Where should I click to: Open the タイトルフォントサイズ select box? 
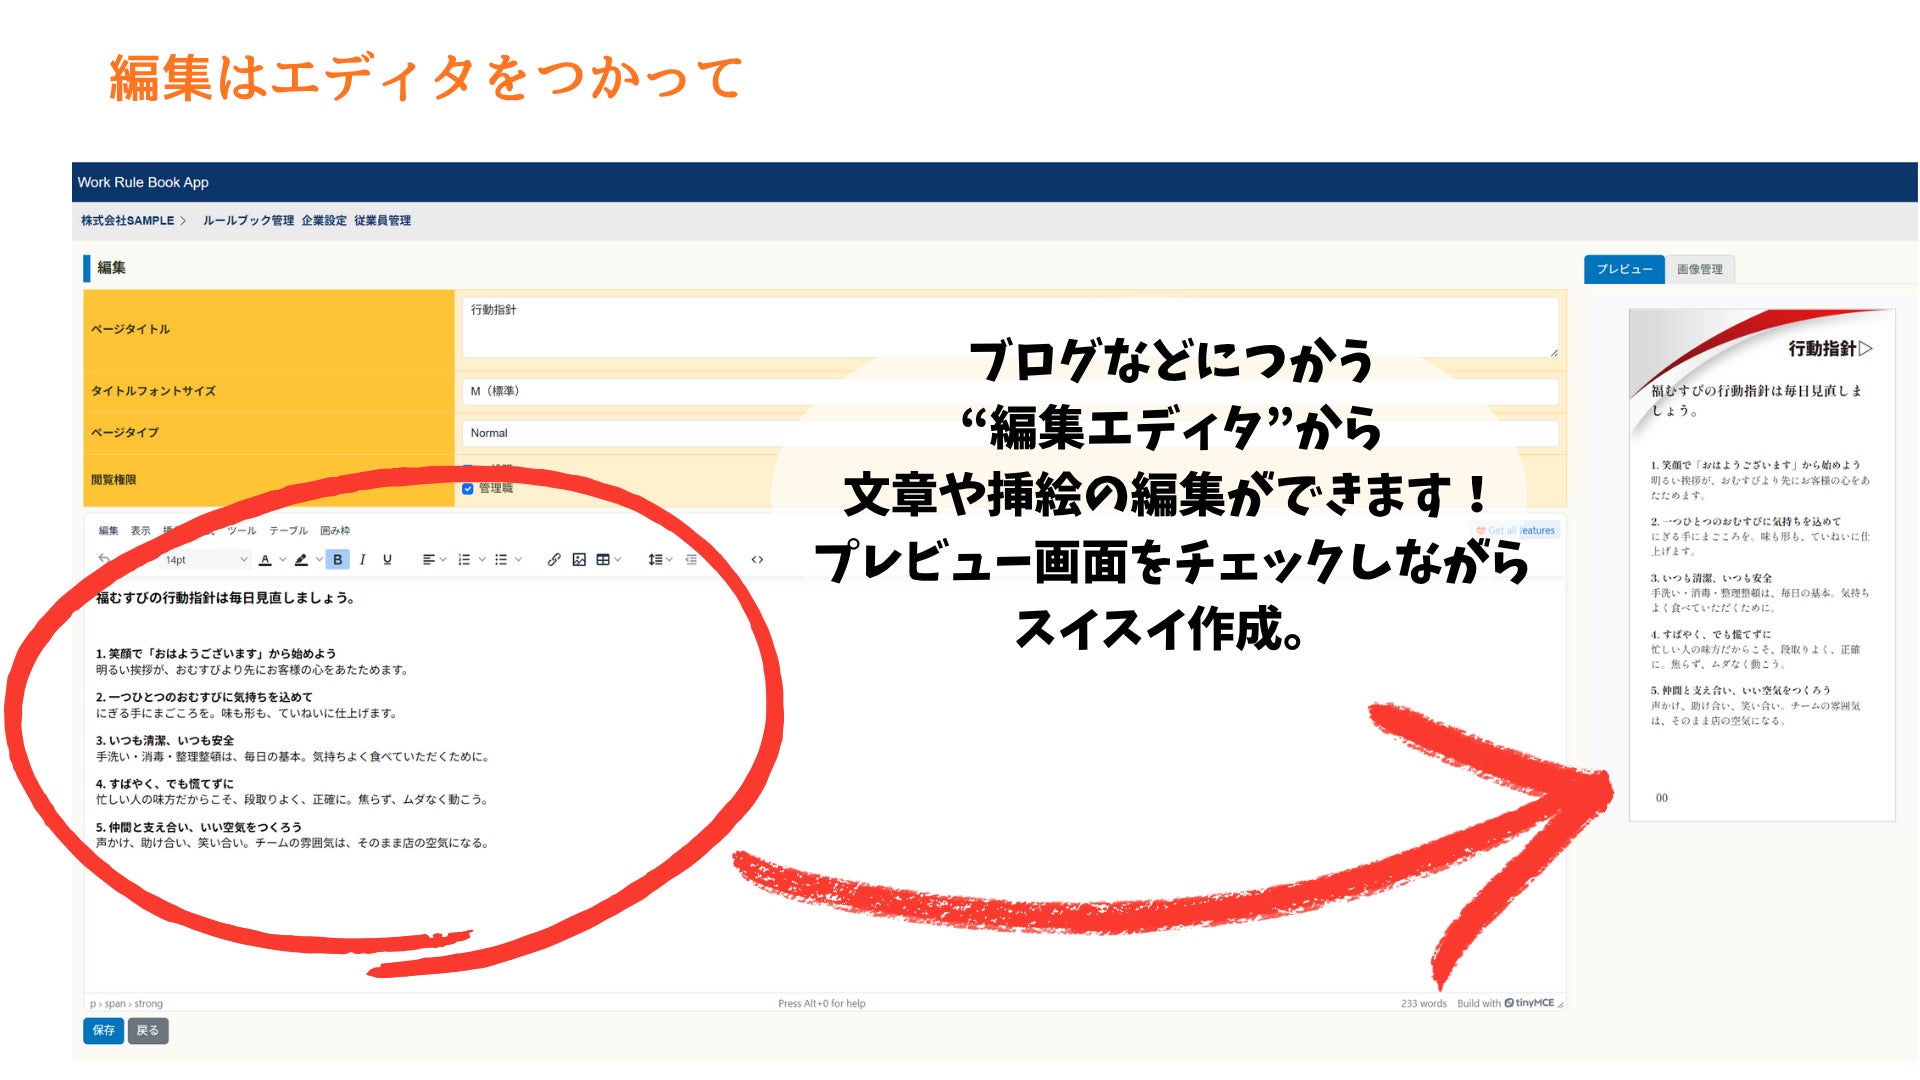(x=1008, y=391)
